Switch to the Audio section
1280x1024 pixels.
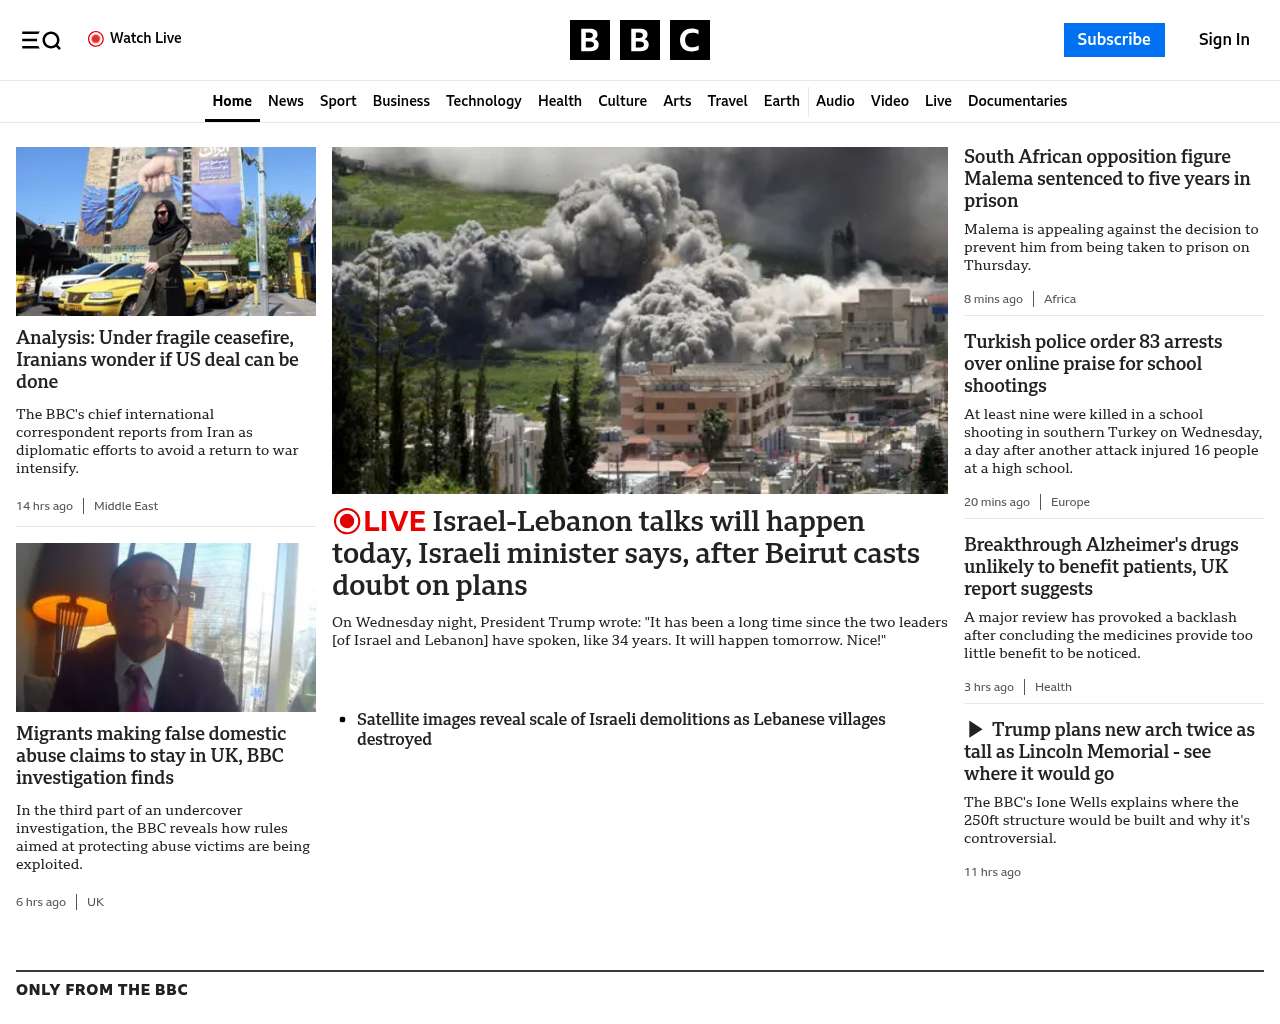tap(835, 101)
